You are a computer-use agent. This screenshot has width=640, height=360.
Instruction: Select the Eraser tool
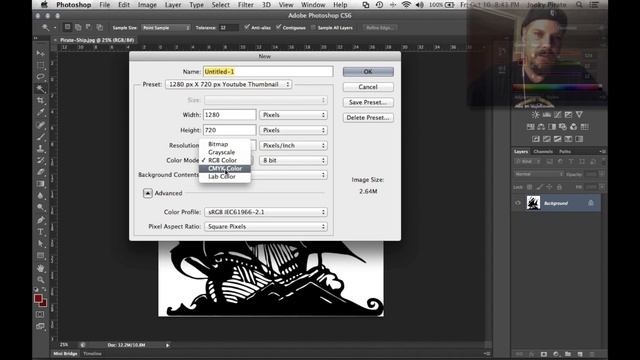pos(40,172)
